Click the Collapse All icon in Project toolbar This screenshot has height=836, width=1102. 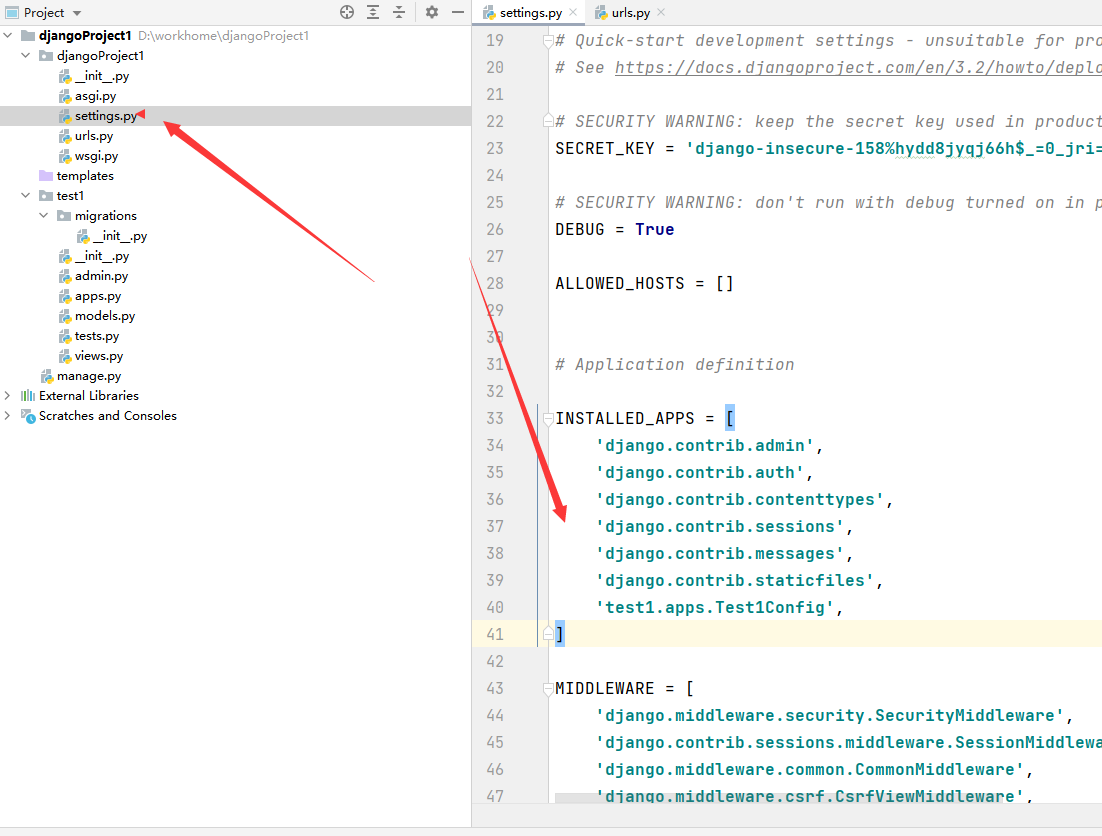point(398,12)
